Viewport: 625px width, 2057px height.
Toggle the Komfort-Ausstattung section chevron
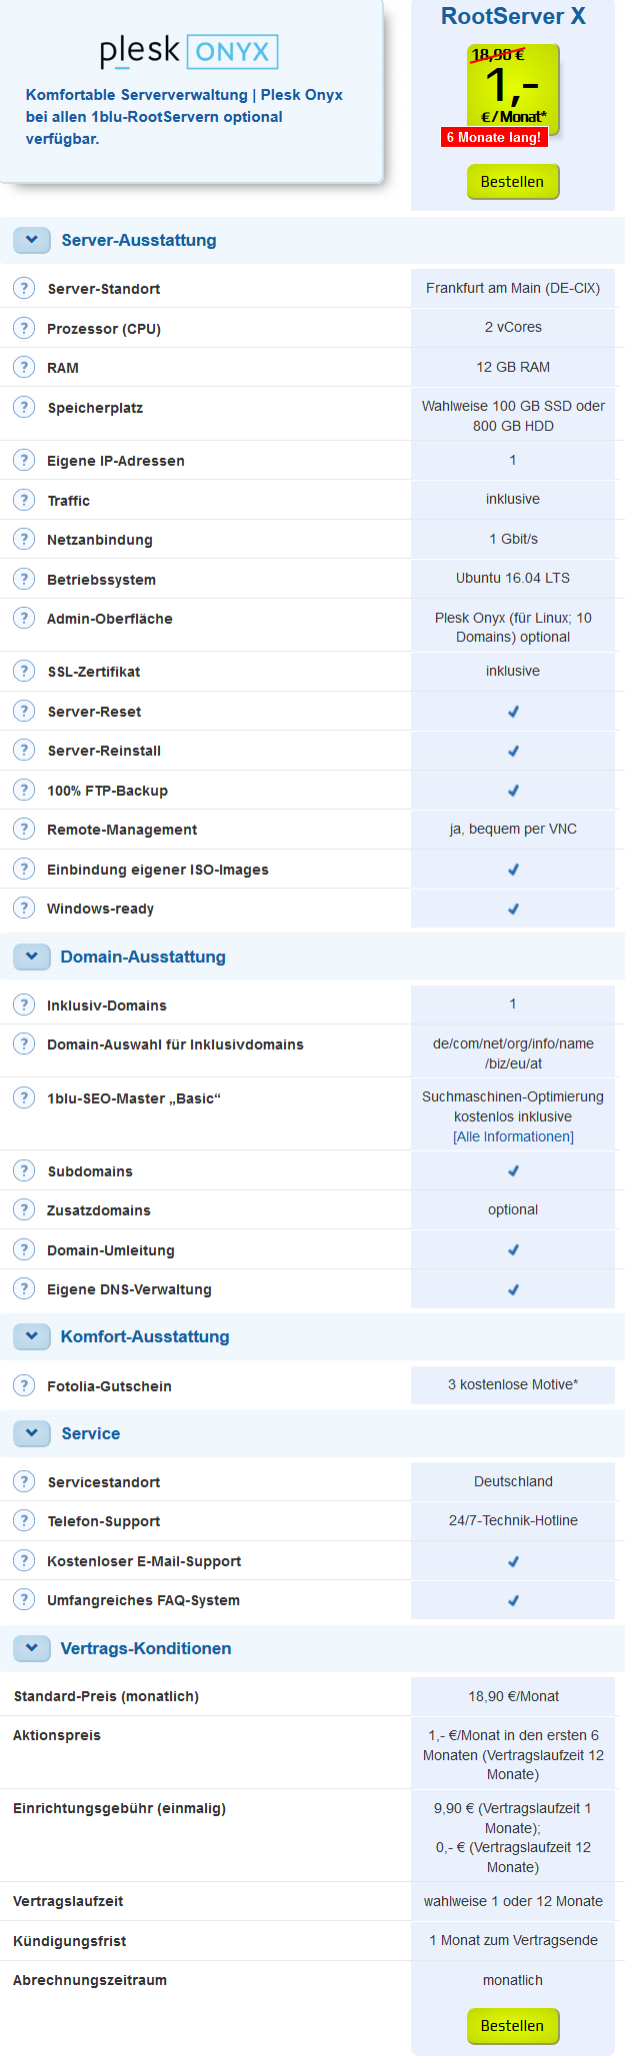(32, 1337)
